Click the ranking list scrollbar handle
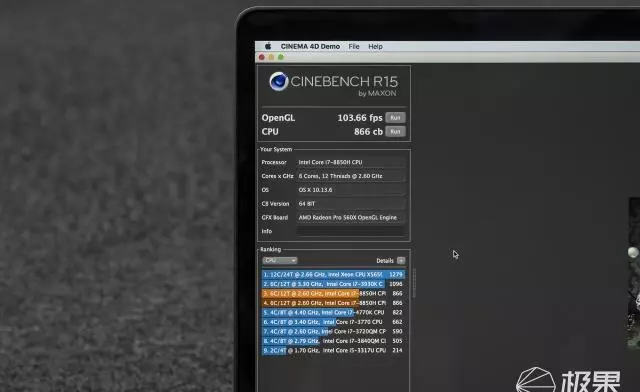Viewport: 640px width, 392px height. (x=414, y=283)
